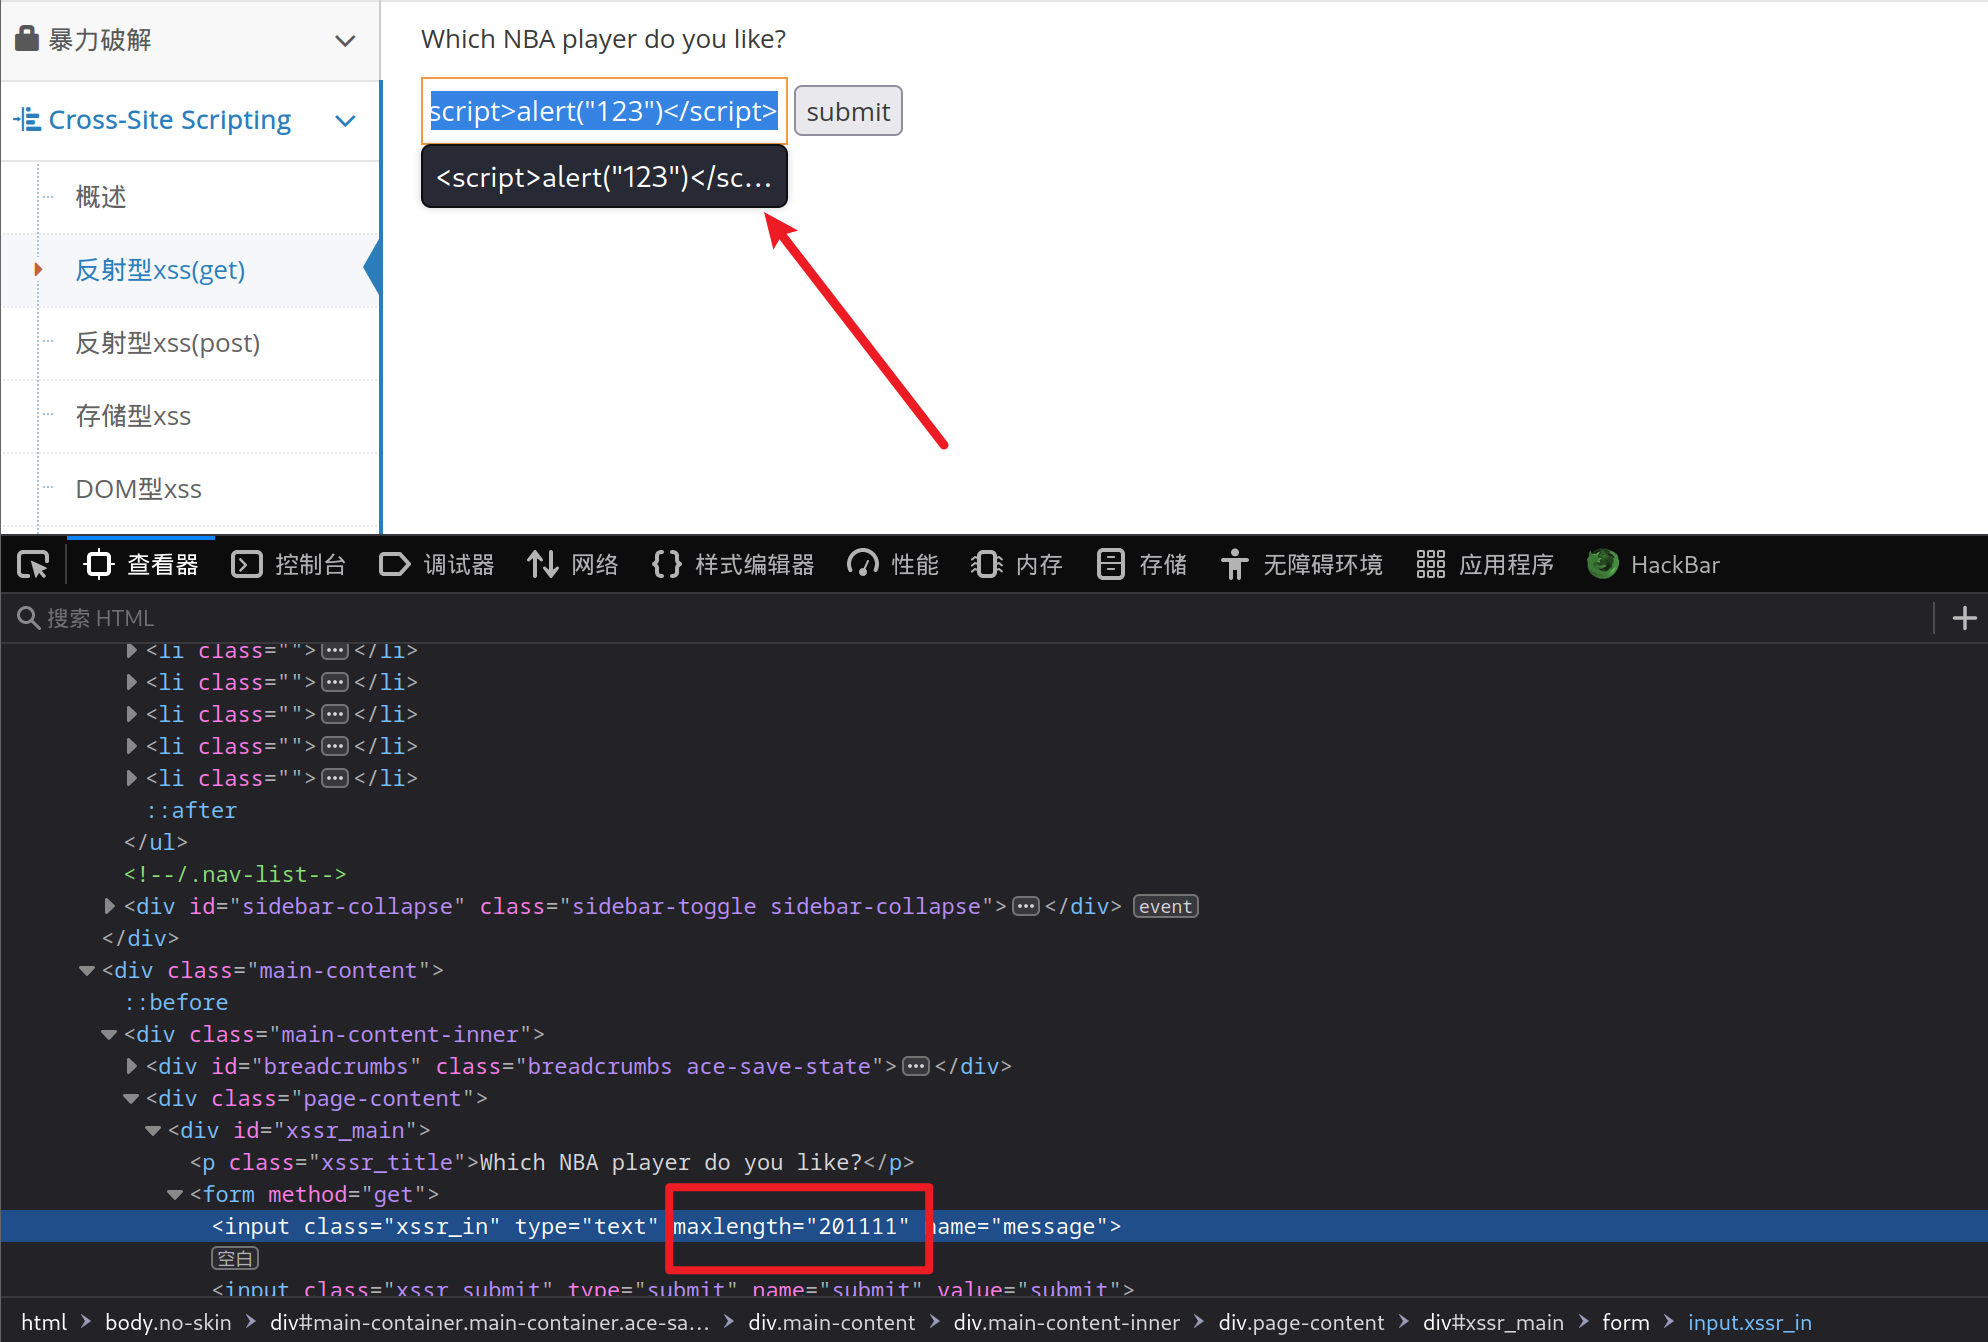Open the 内存 memory tab
Viewport: 1988px width, 1342px height.
(x=1017, y=565)
